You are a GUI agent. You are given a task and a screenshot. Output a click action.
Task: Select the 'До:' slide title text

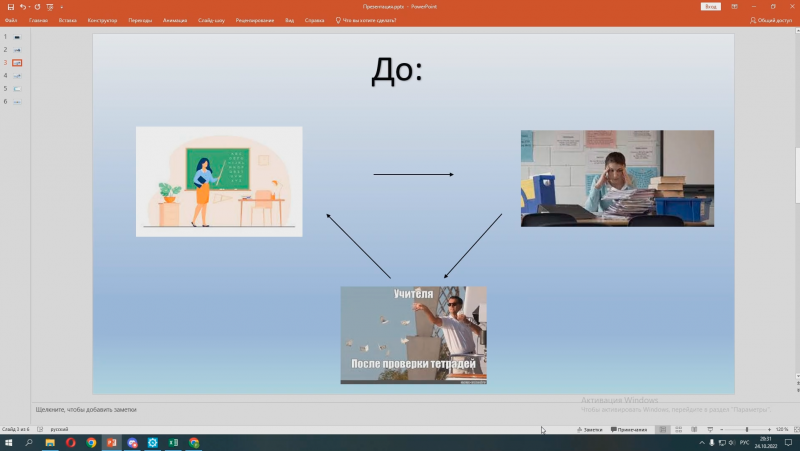pyautogui.click(x=397, y=70)
